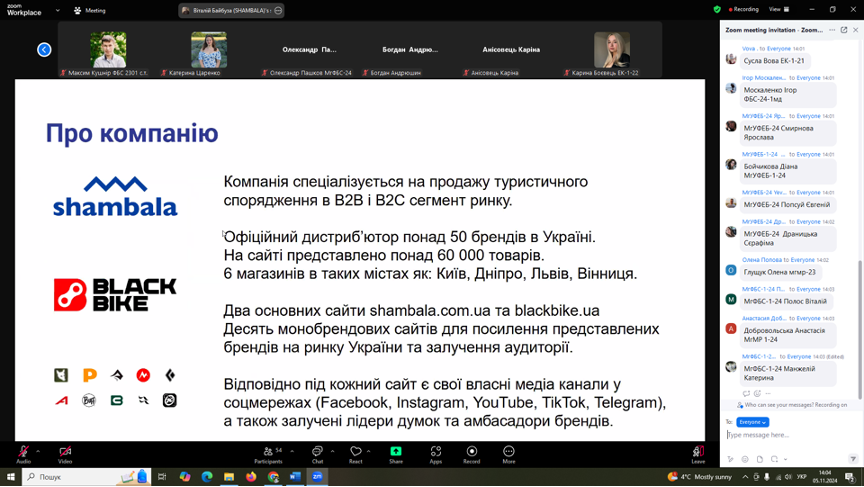The width and height of the screenshot is (864, 487).
Task: Open Microsoft Edge from taskbar
Action: pyautogui.click(x=207, y=477)
